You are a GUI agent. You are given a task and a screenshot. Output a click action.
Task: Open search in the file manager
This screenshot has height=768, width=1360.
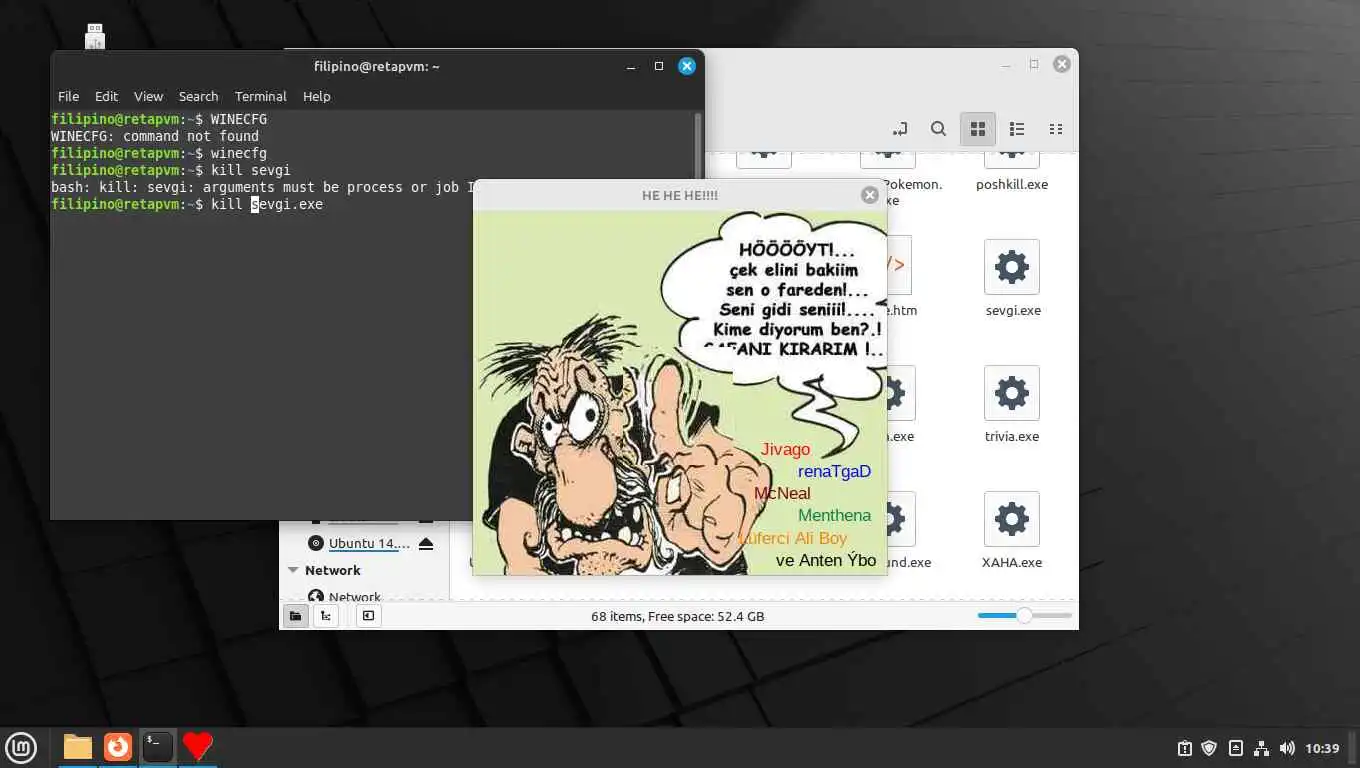coord(938,129)
